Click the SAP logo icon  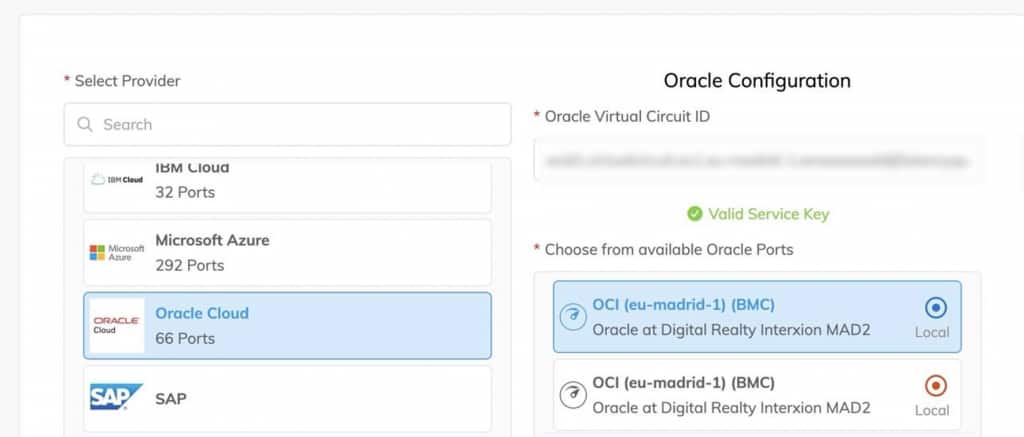click(x=117, y=398)
